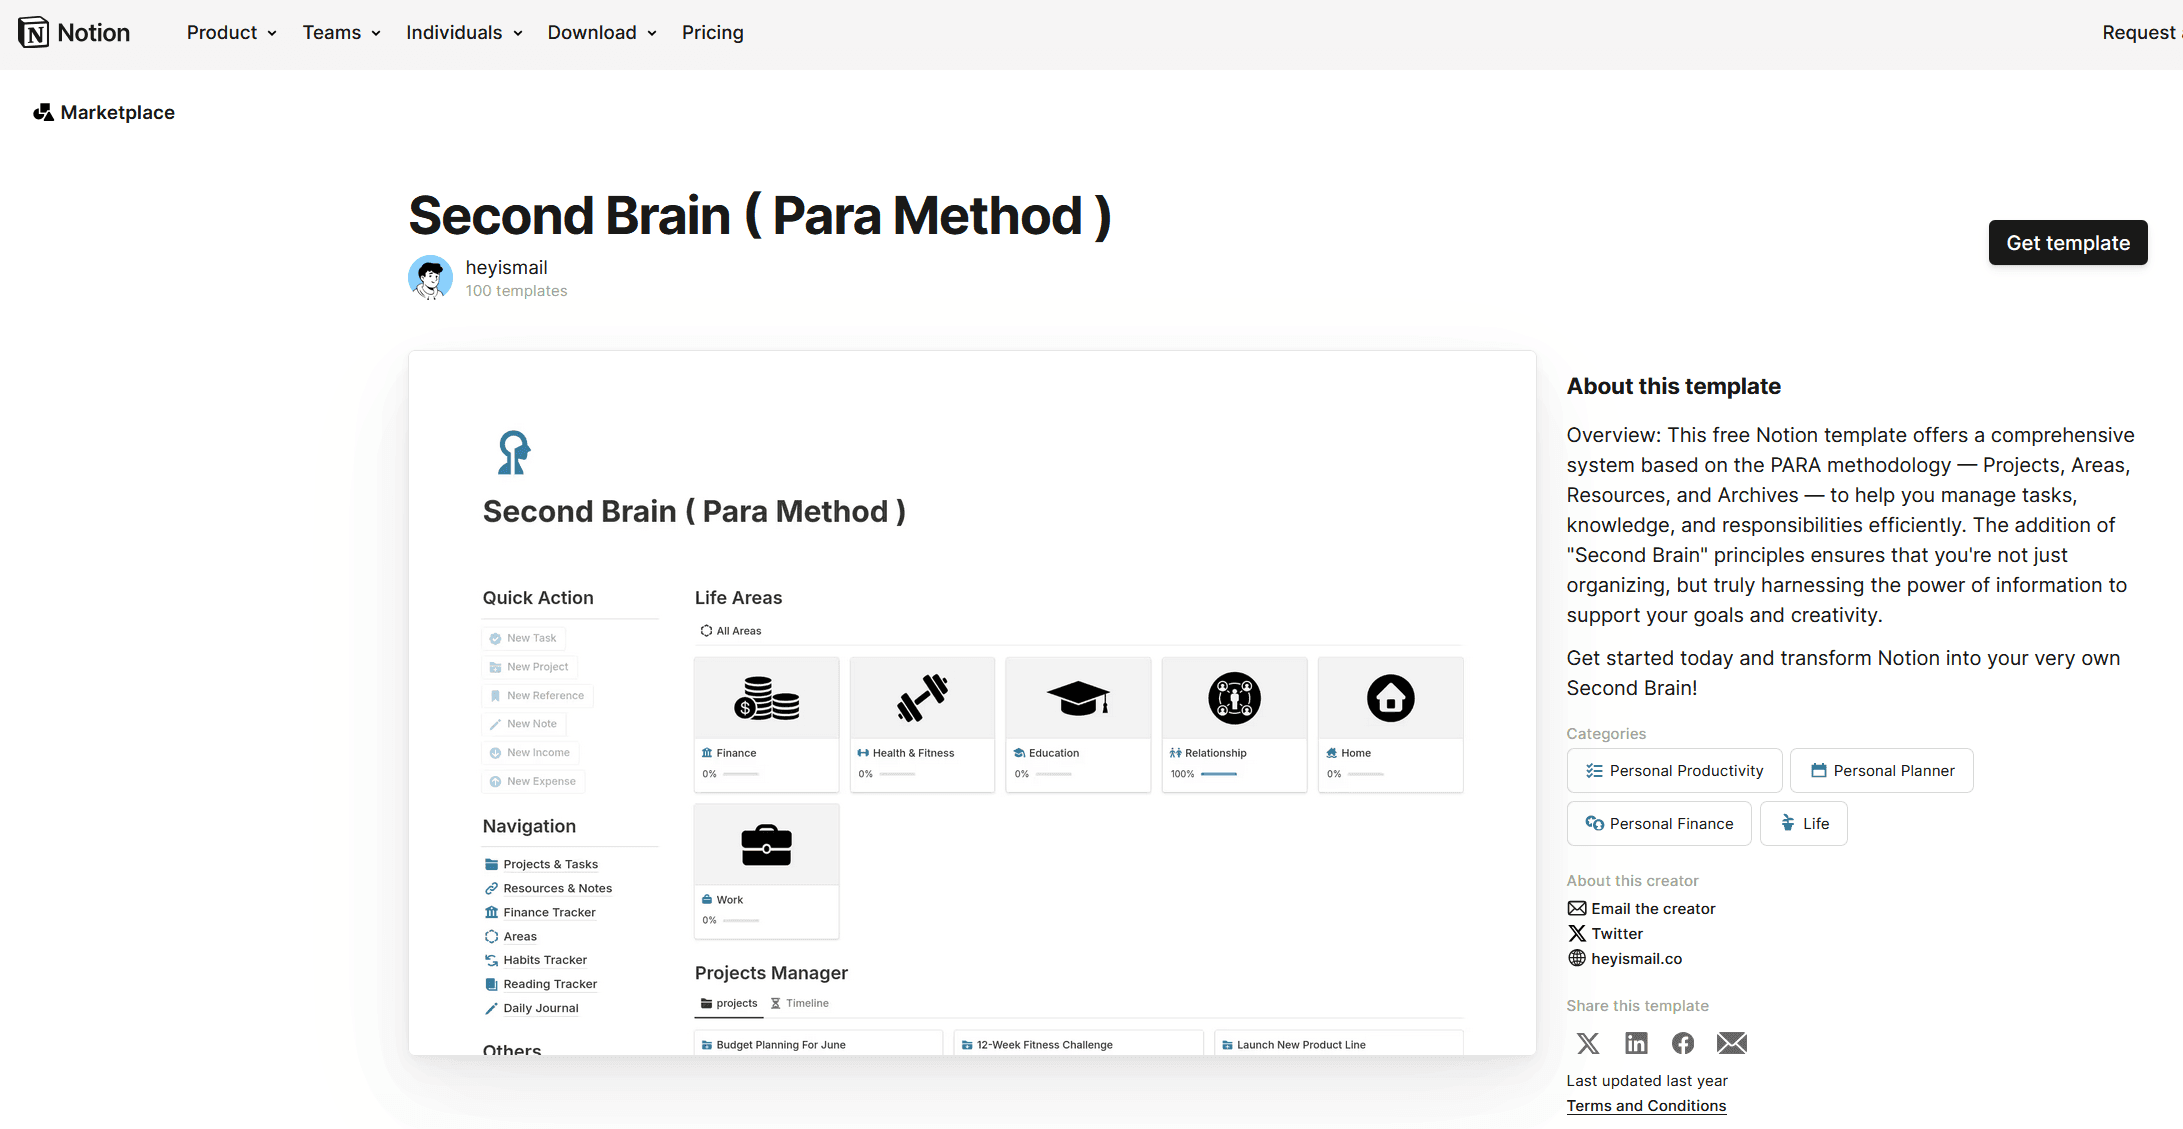This screenshot has width=2183, height=1129.
Task: Click the Marketplace shapes icon
Action: (x=43, y=113)
